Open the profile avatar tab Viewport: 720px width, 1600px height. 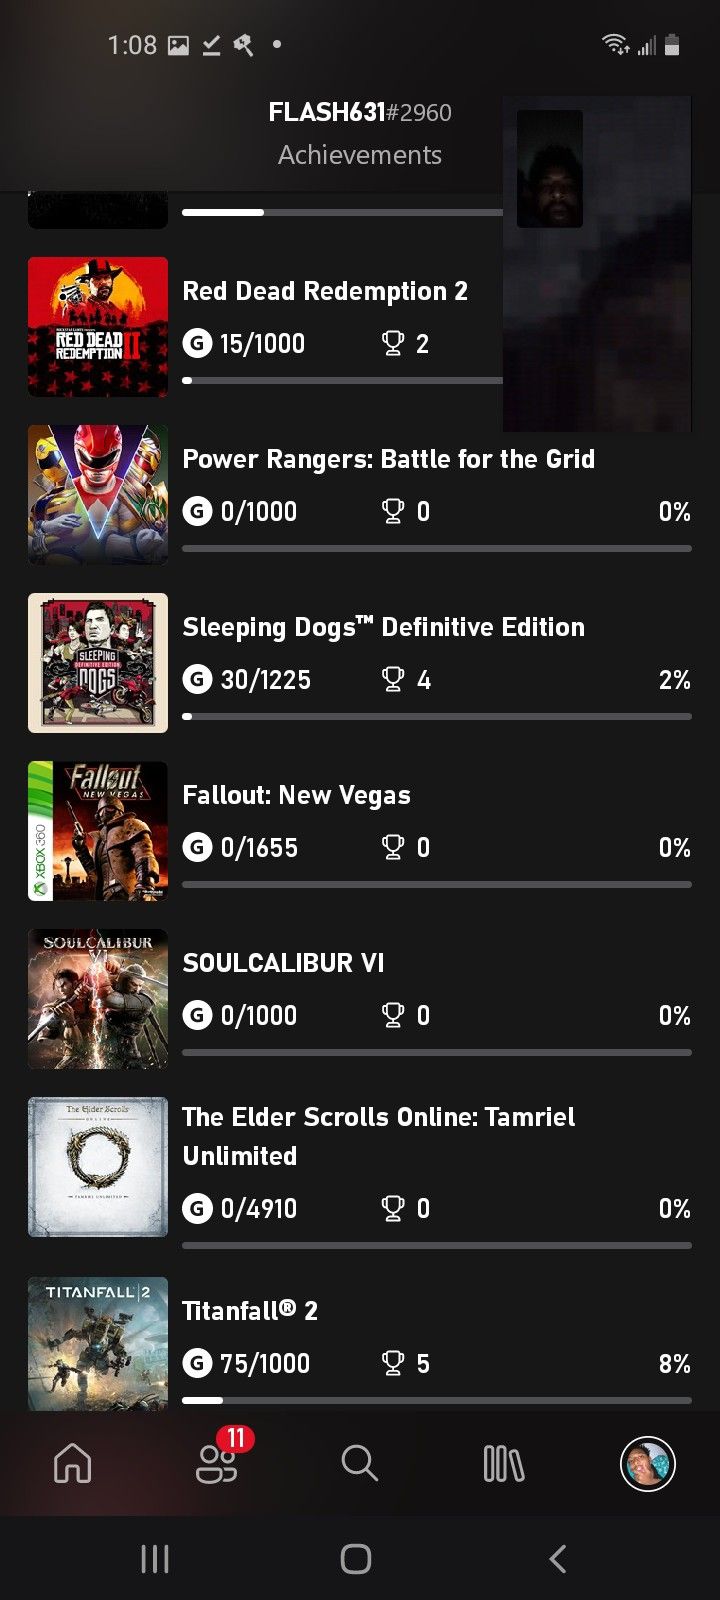[648, 1464]
